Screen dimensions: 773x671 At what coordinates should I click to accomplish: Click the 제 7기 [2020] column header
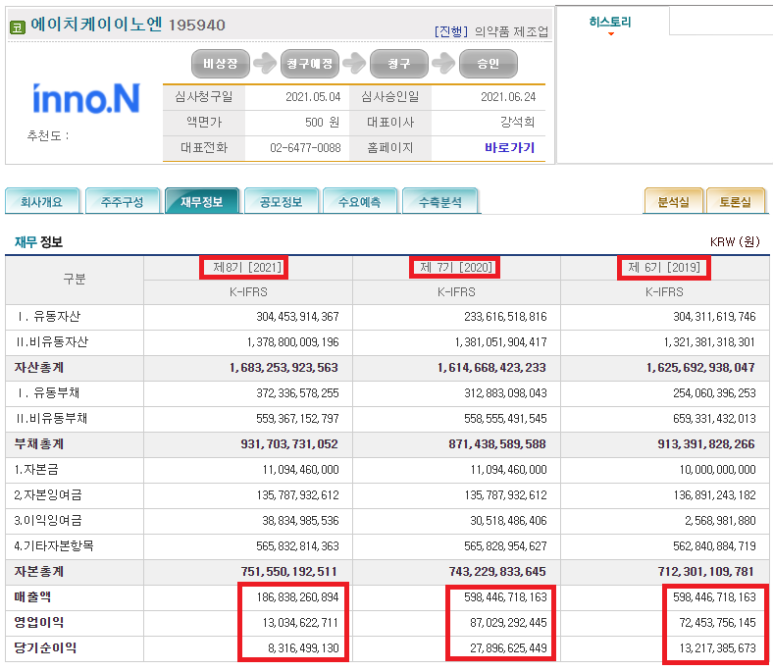click(456, 268)
